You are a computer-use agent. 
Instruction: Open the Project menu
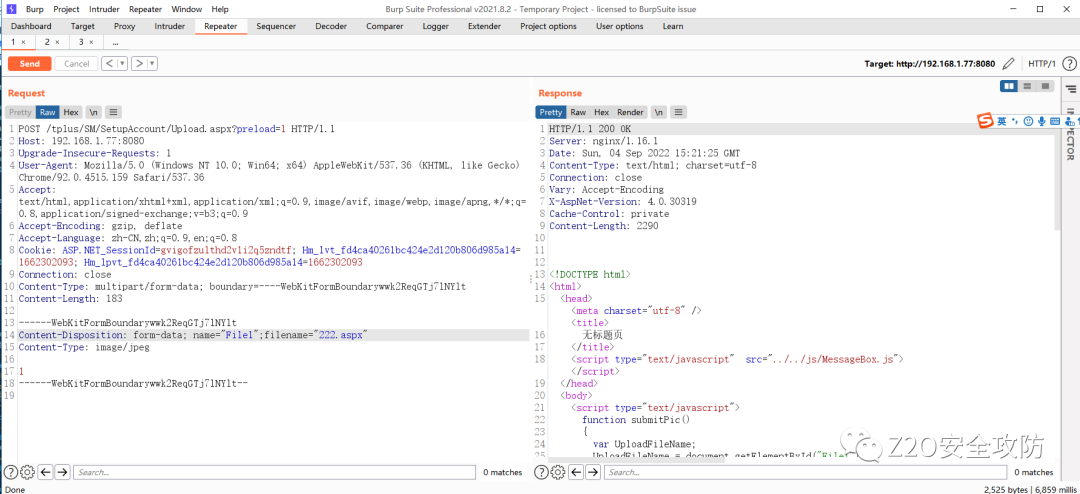(x=66, y=9)
